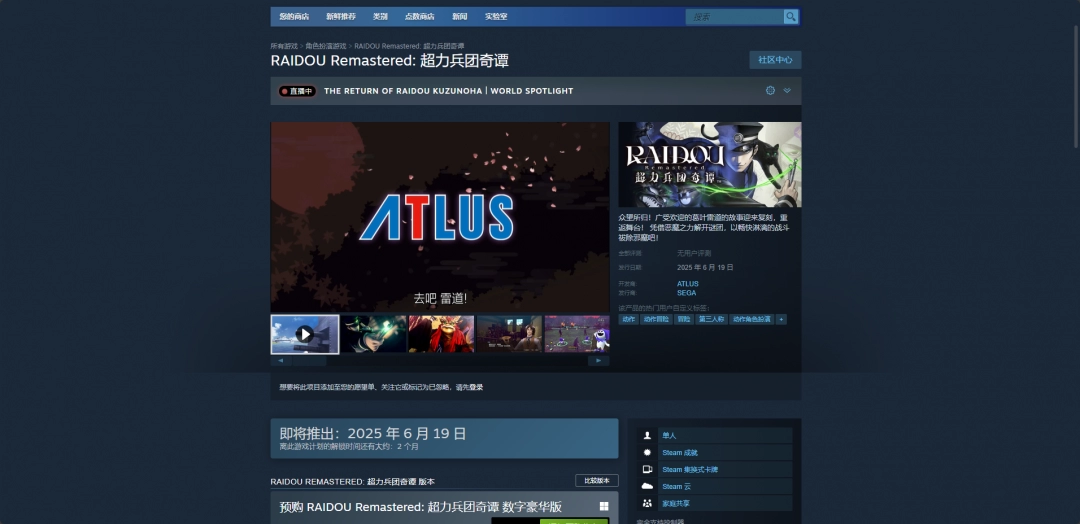The height and width of the screenshot is (524, 1080).
Task: Click the green preorder add-to-cart button
Action: click(x=574, y=521)
